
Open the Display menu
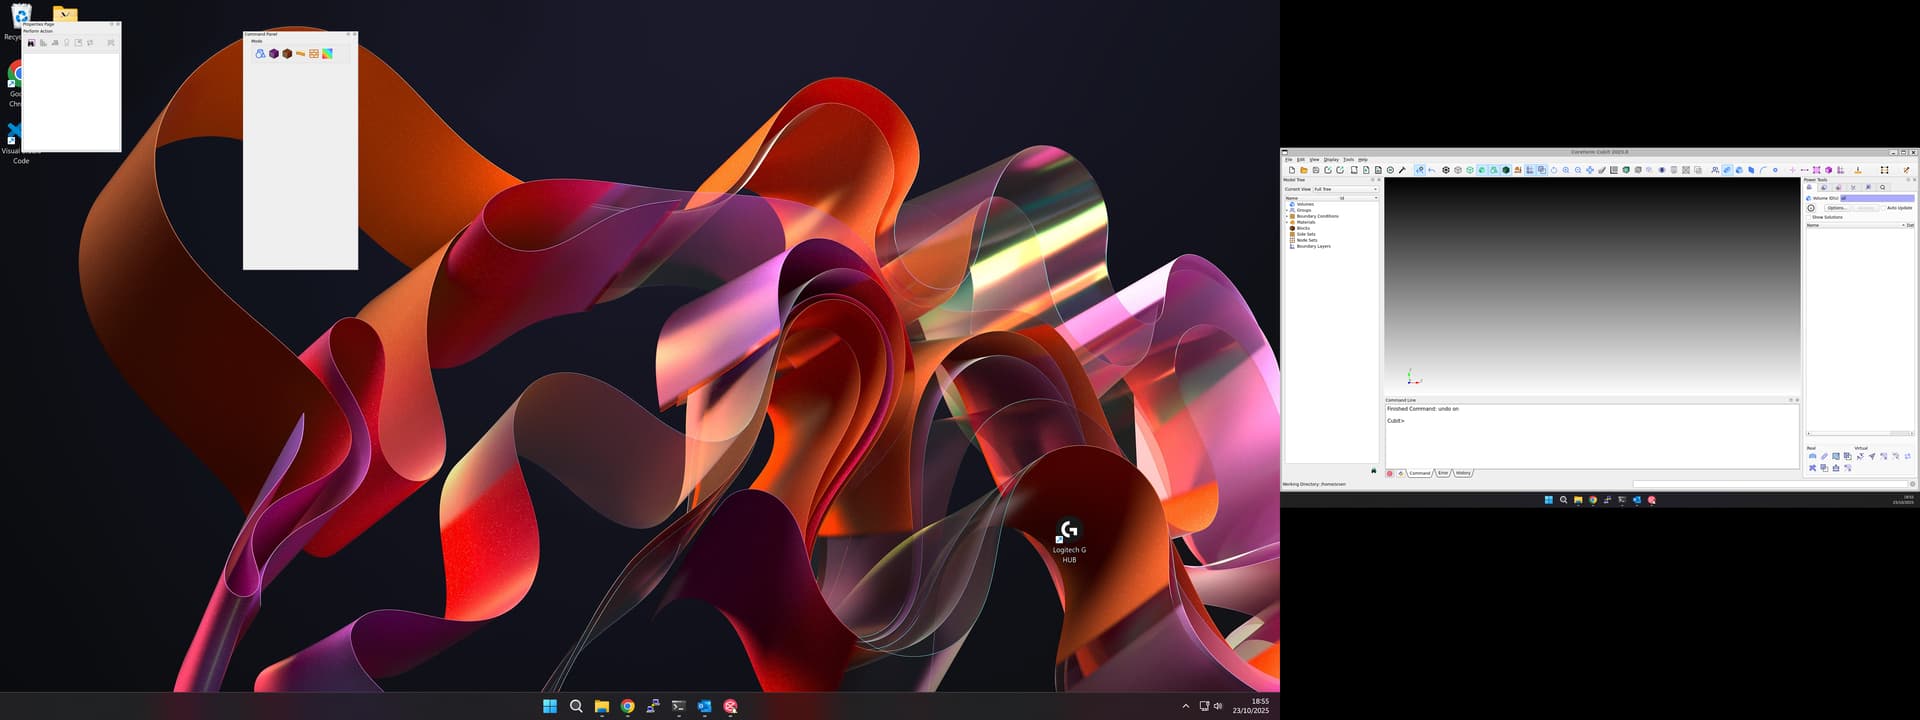click(x=1331, y=160)
